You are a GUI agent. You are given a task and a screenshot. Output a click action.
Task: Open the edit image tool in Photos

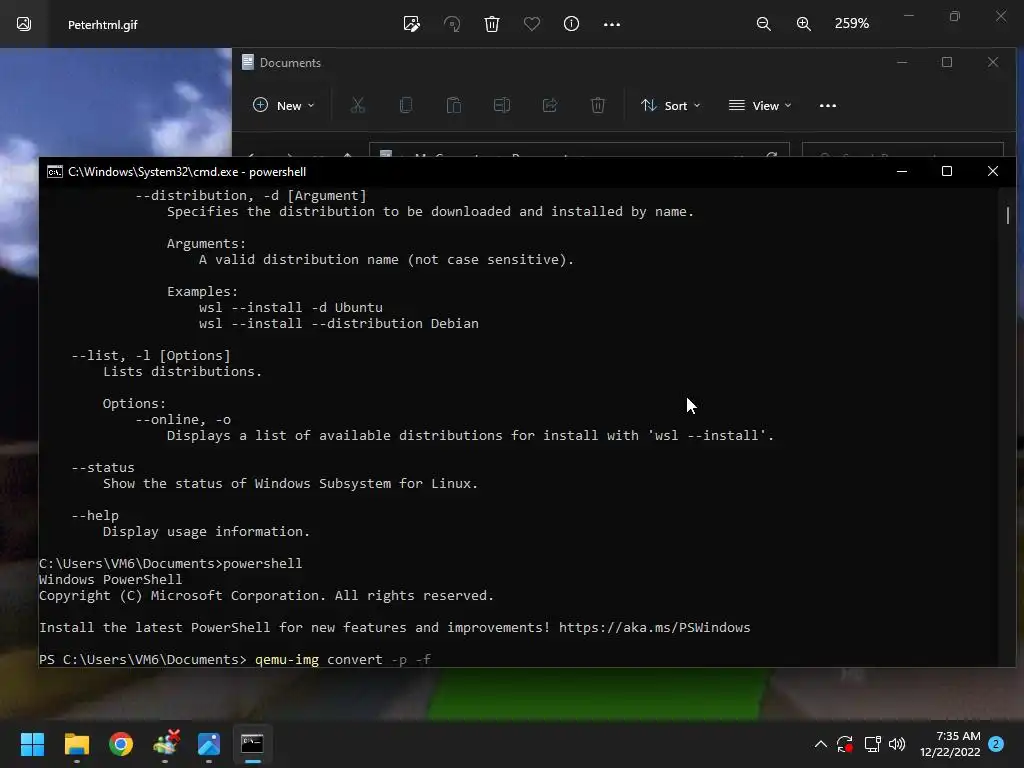(411, 24)
